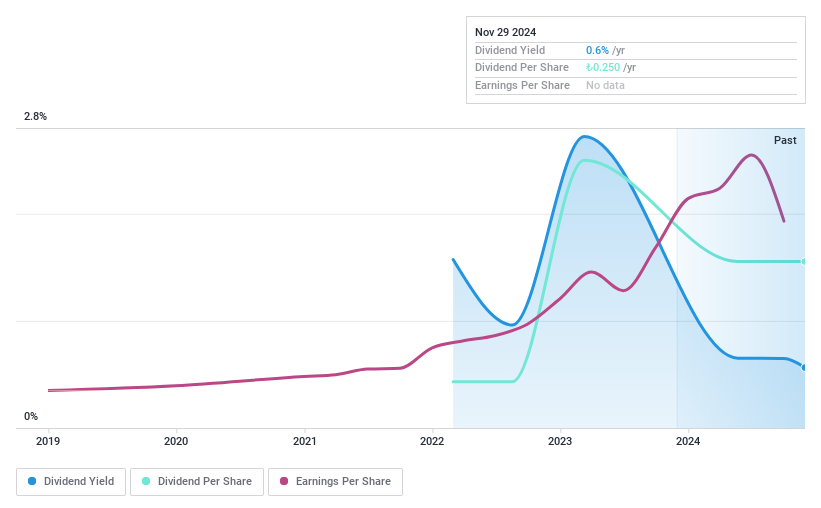Click the blue Dividend Yield endpoint marker
Screen dimensions: 821x508
(x=804, y=367)
